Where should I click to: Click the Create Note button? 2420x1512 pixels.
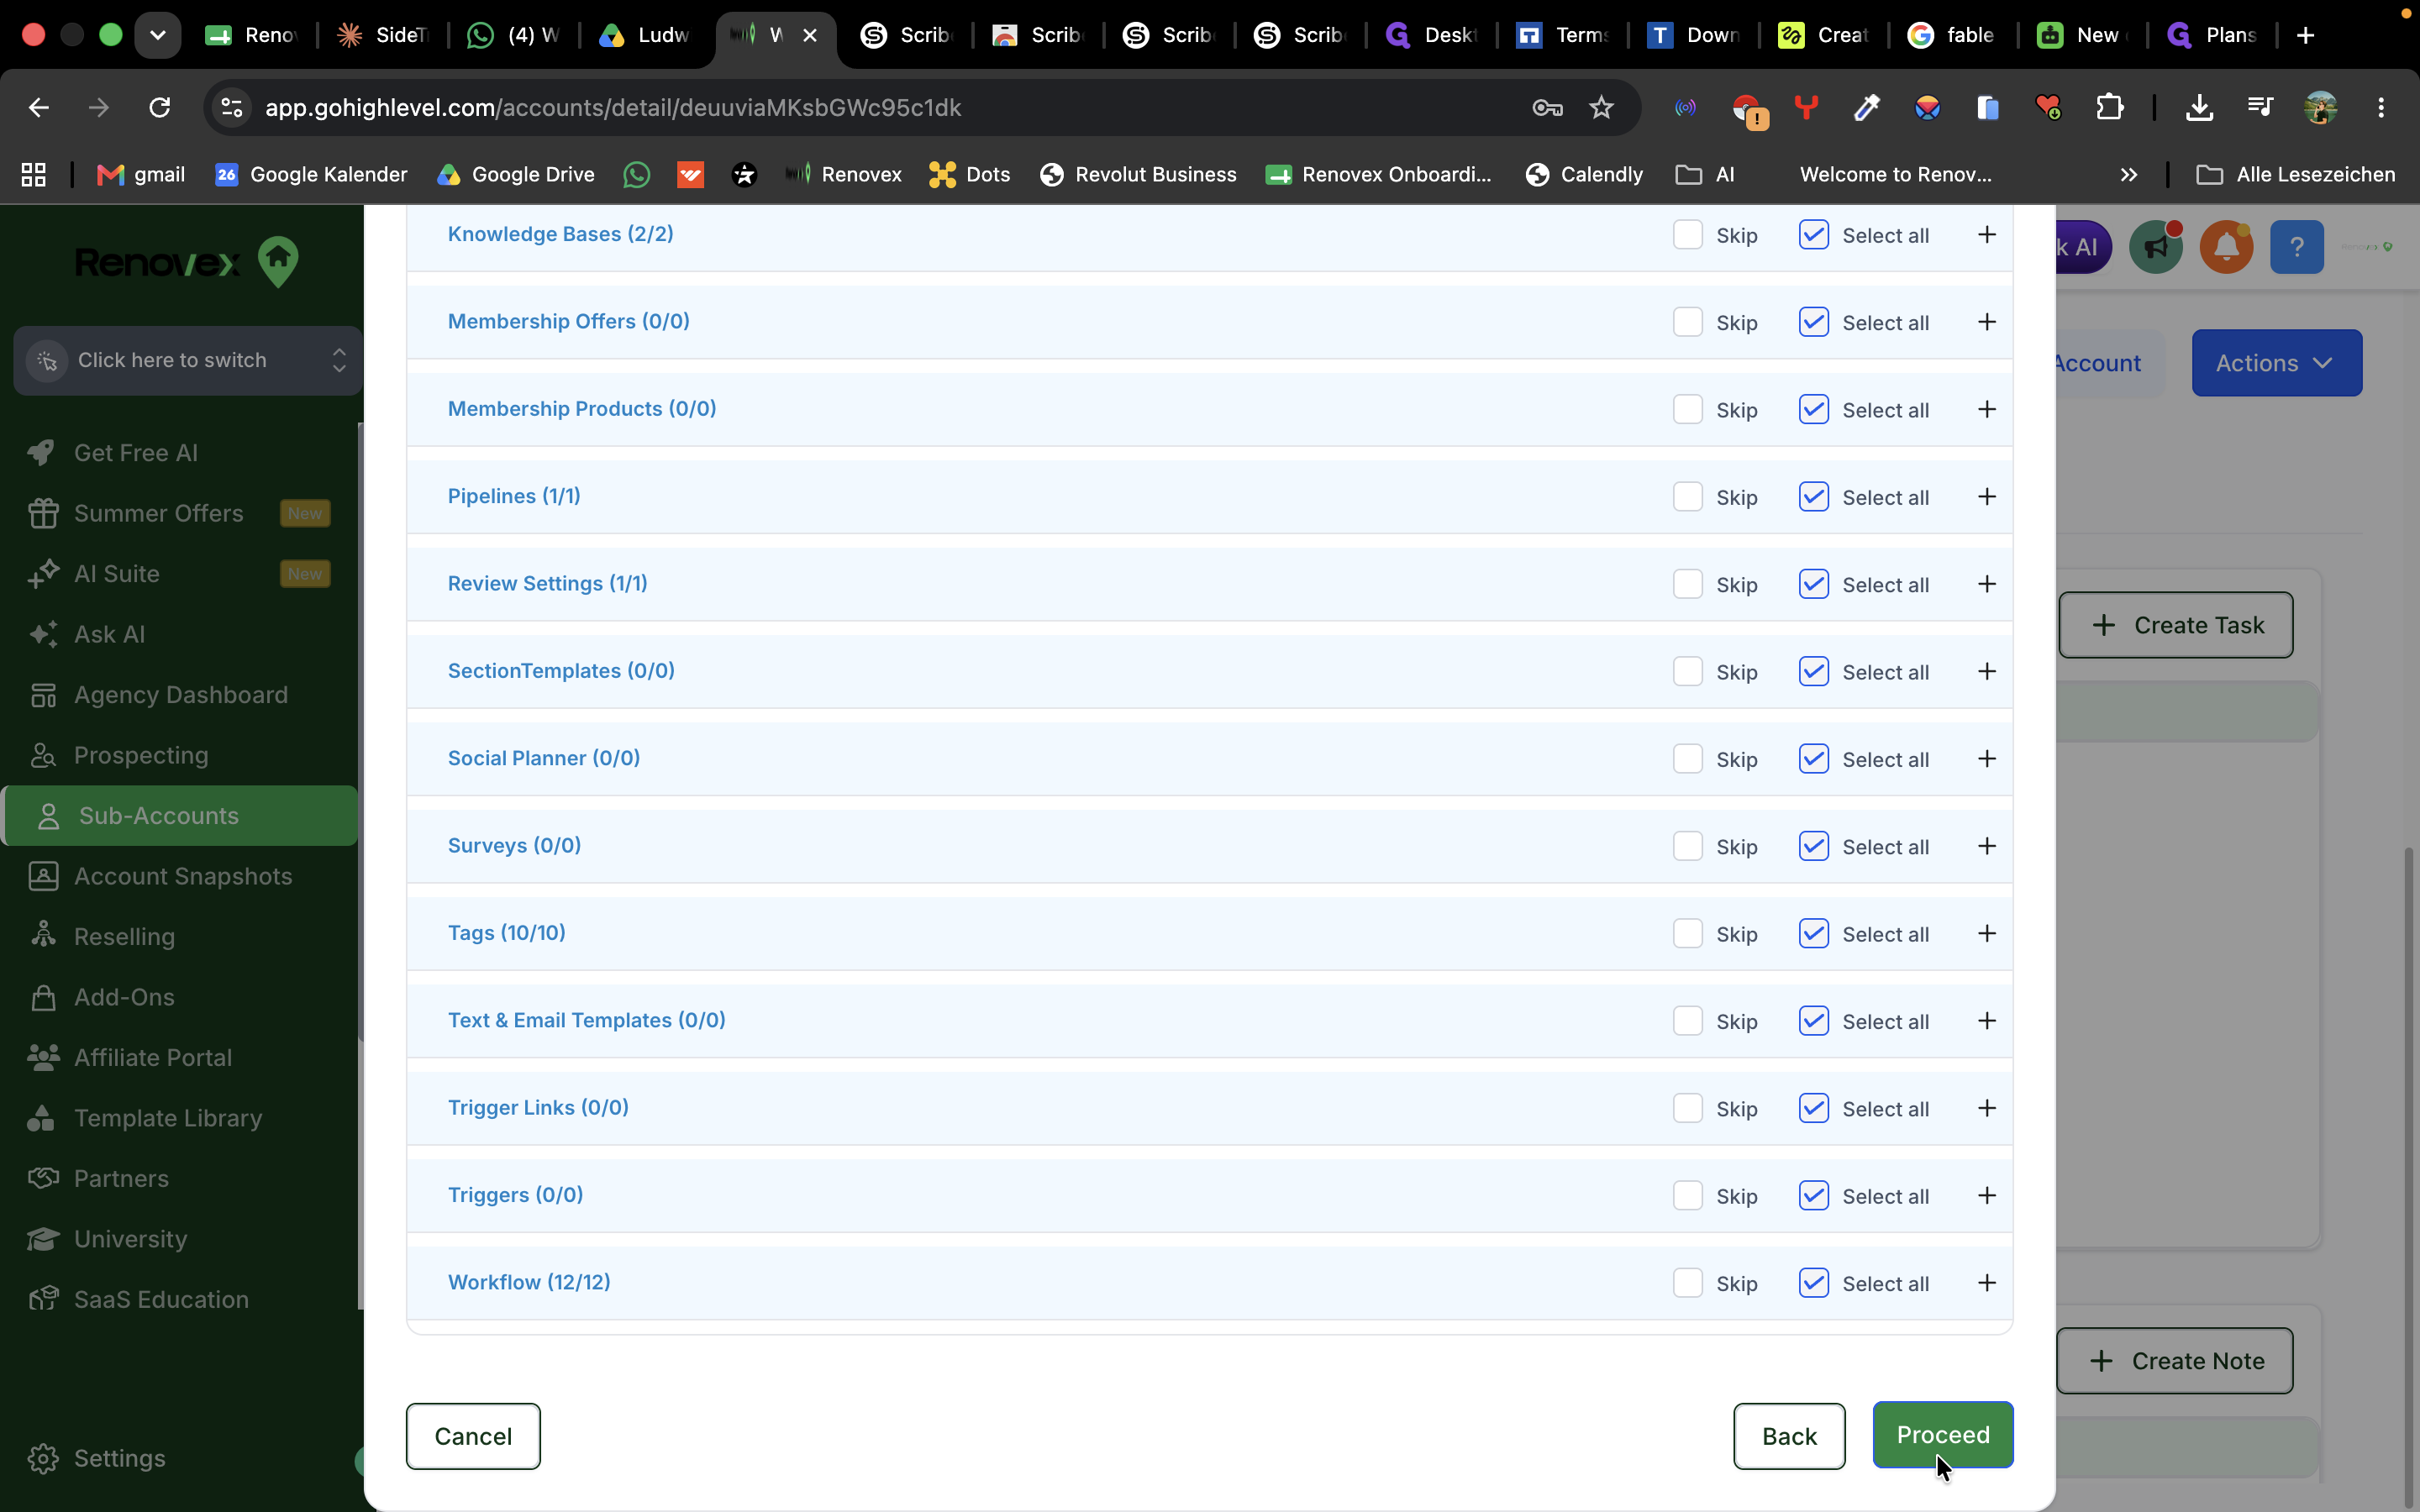coord(2175,1361)
